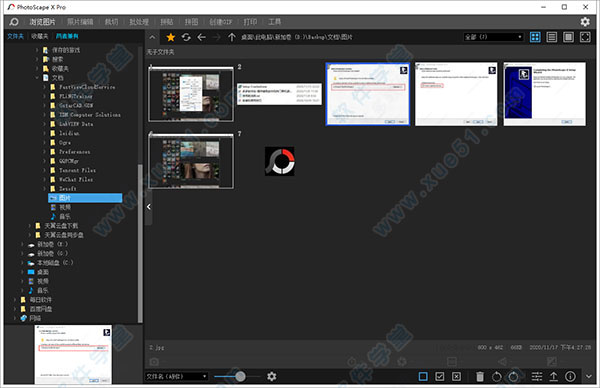Select the white file list thumbnail
600x388 pixels.
[279, 94]
